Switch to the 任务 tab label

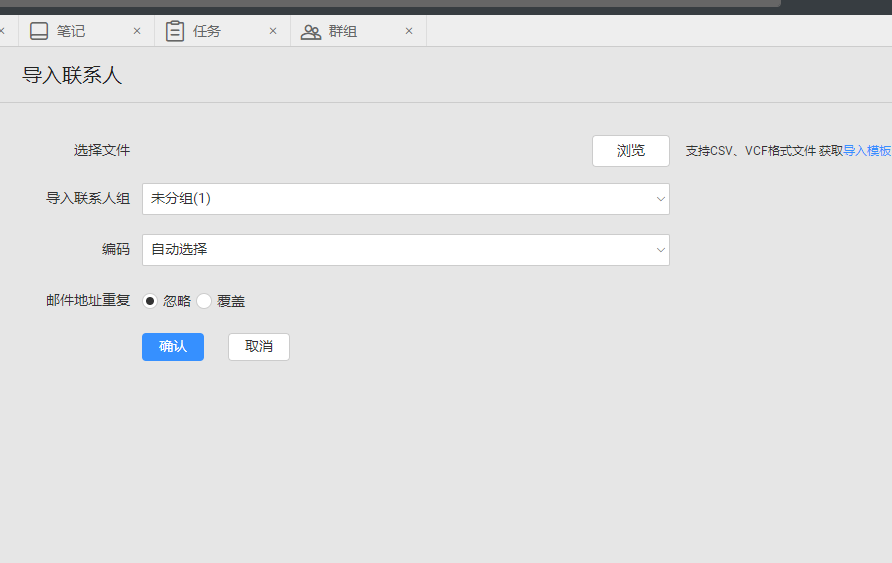[x=207, y=31]
